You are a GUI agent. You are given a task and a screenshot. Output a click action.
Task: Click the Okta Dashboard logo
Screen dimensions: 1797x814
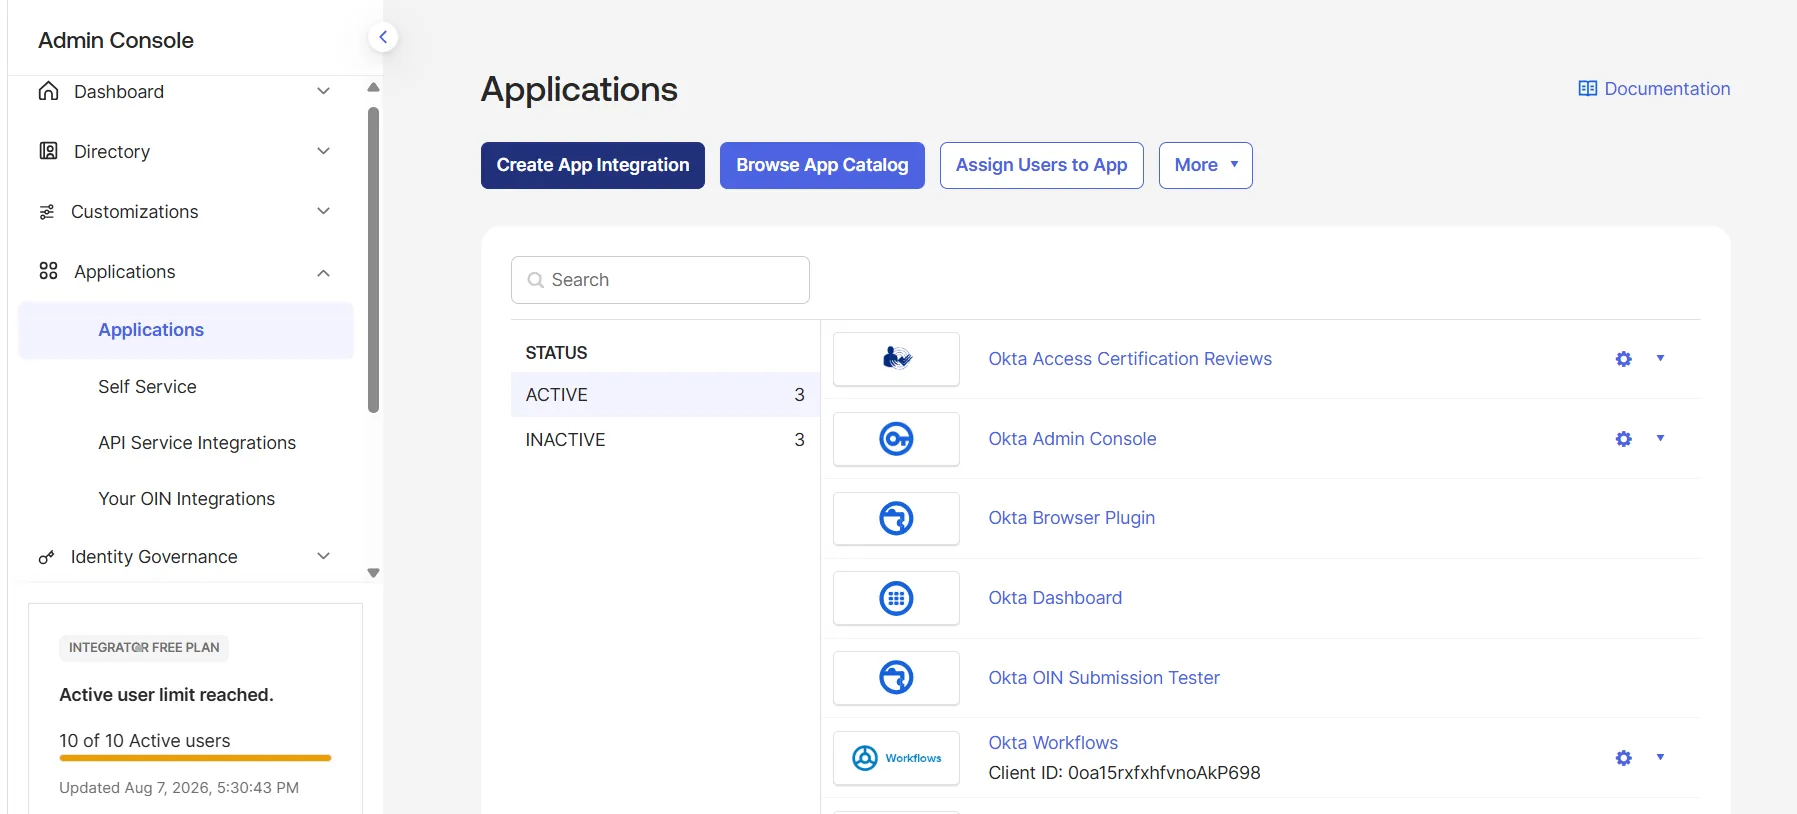[896, 598]
